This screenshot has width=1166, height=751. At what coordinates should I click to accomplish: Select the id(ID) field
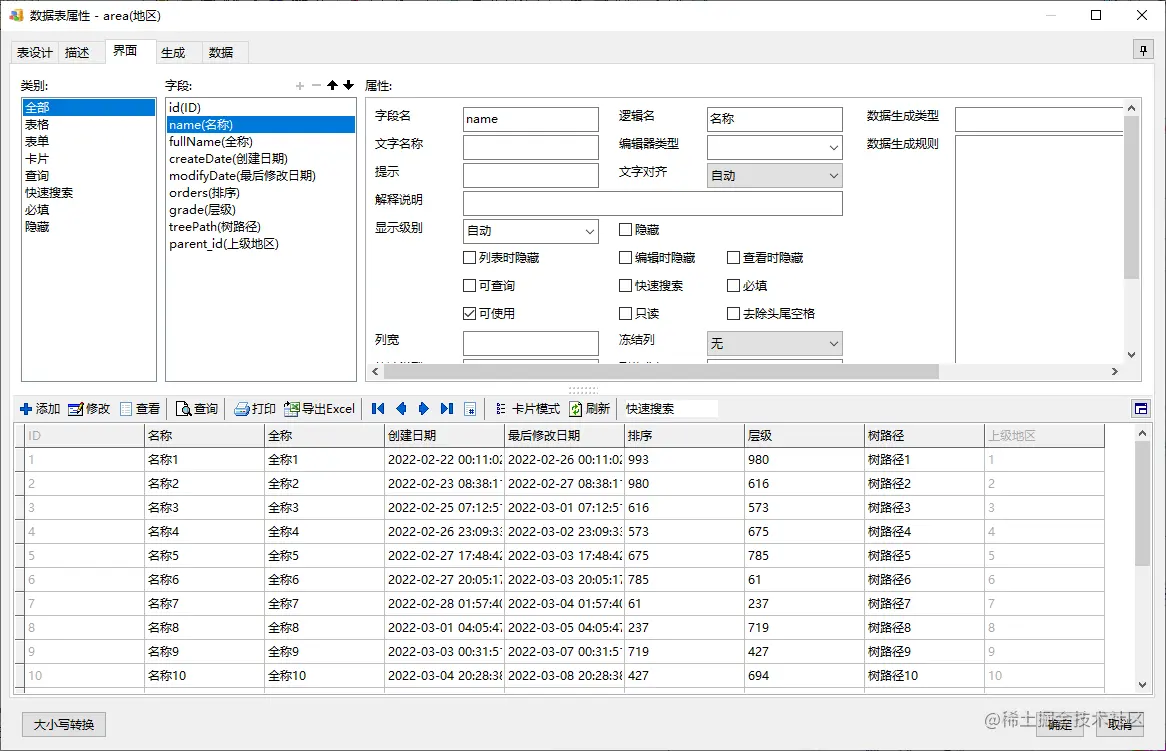pyautogui.click(x=260, y=107)
